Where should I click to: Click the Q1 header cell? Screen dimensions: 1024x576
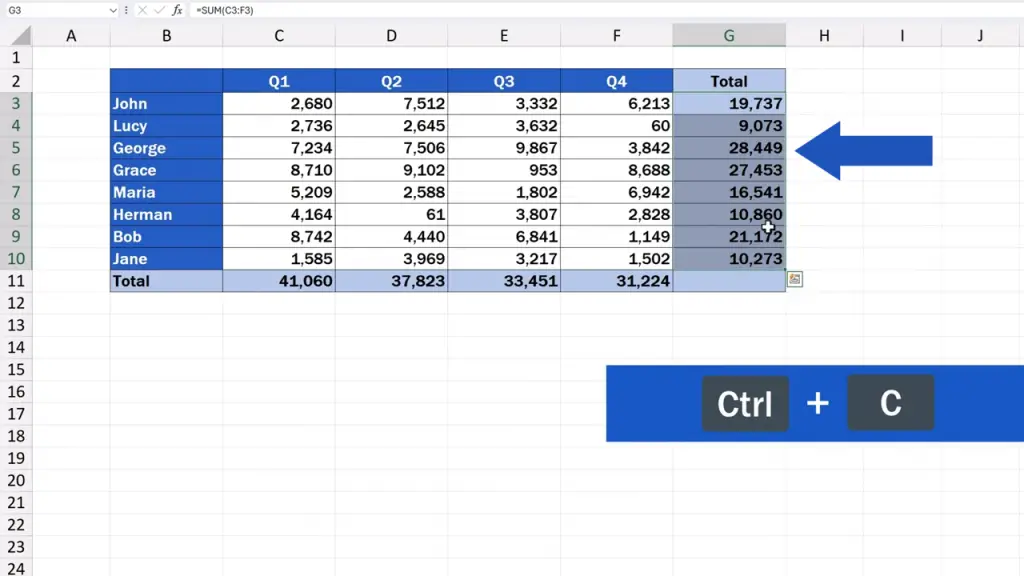(279, 81)
